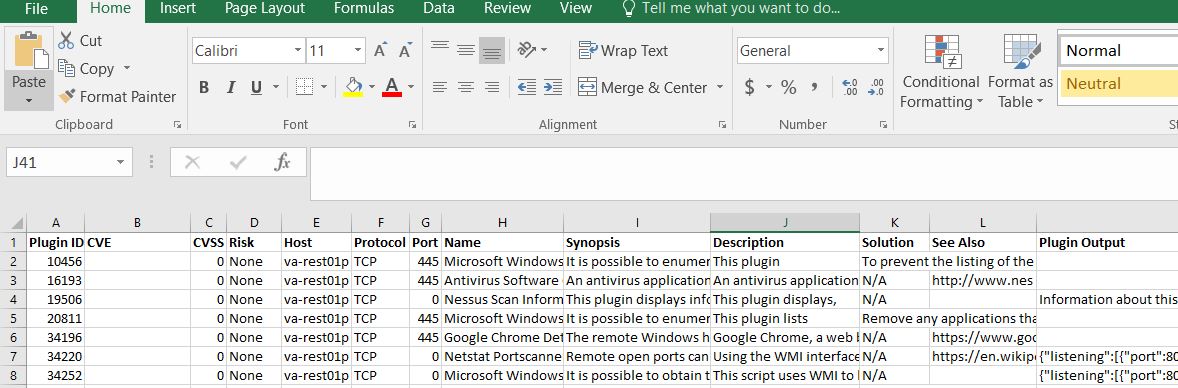The image size is (1178, 388).
Task: Apply Percent Style format
Action: [788, 87]
